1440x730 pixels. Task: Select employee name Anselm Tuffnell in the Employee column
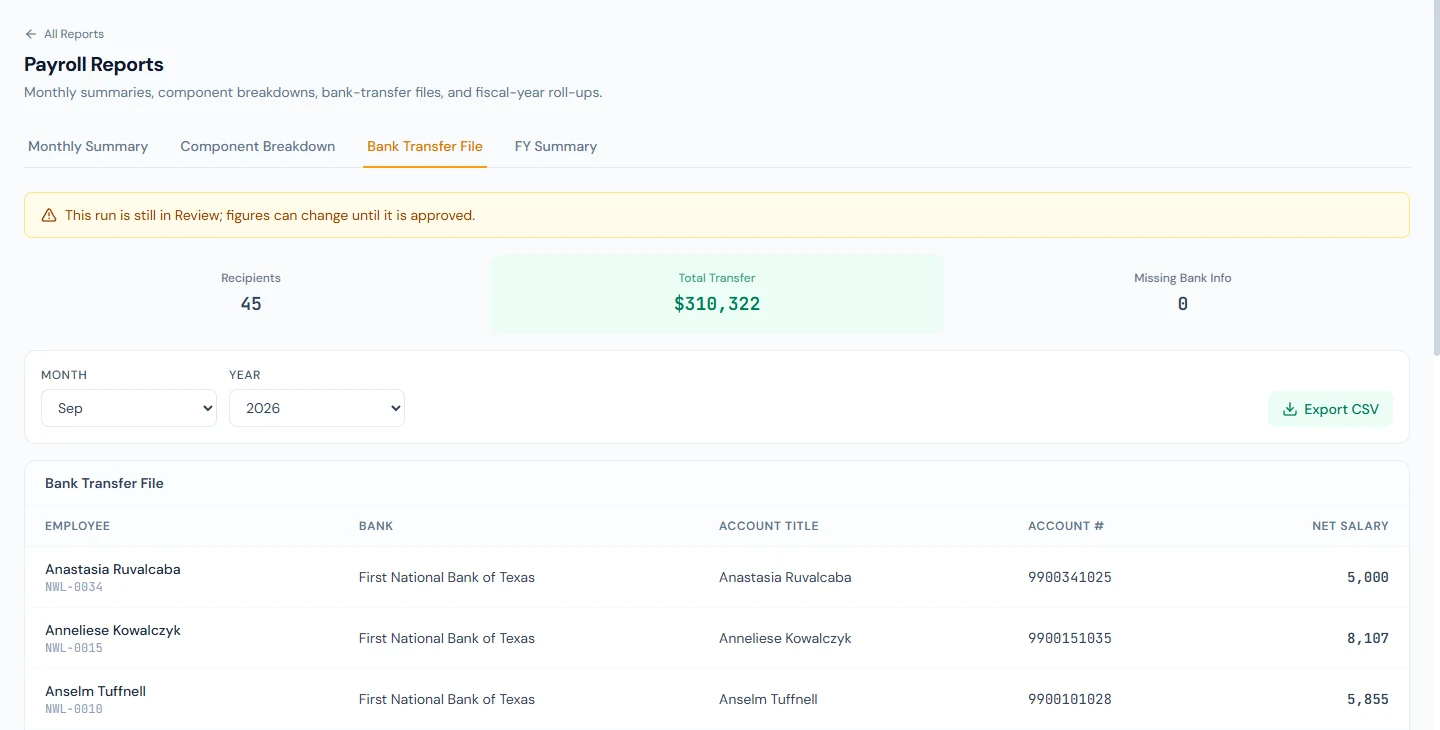tap(96, 691)
